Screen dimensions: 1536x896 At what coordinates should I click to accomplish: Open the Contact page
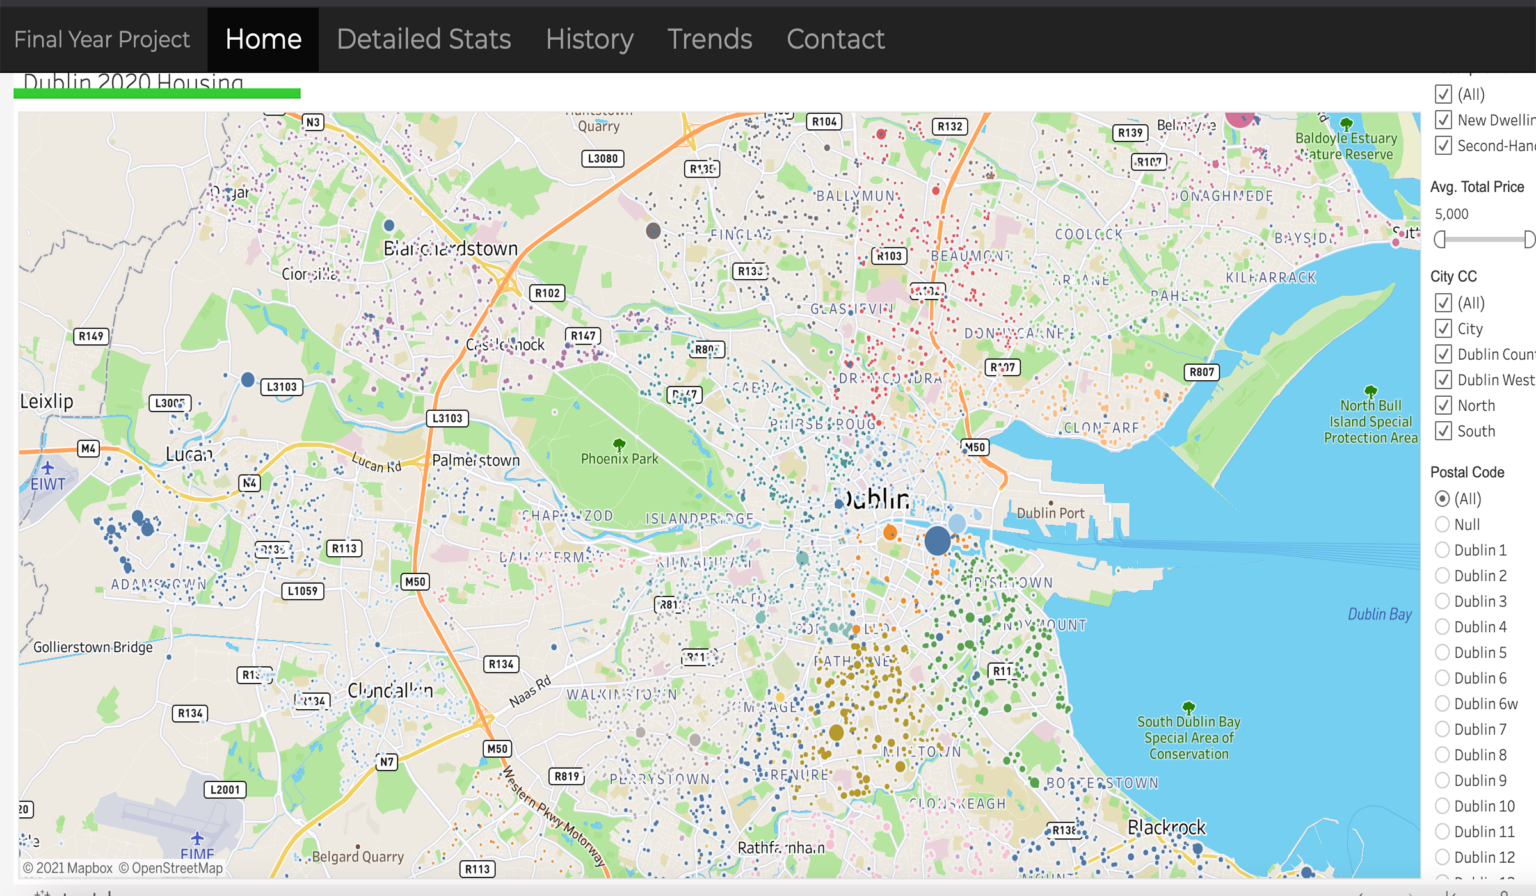835,39
